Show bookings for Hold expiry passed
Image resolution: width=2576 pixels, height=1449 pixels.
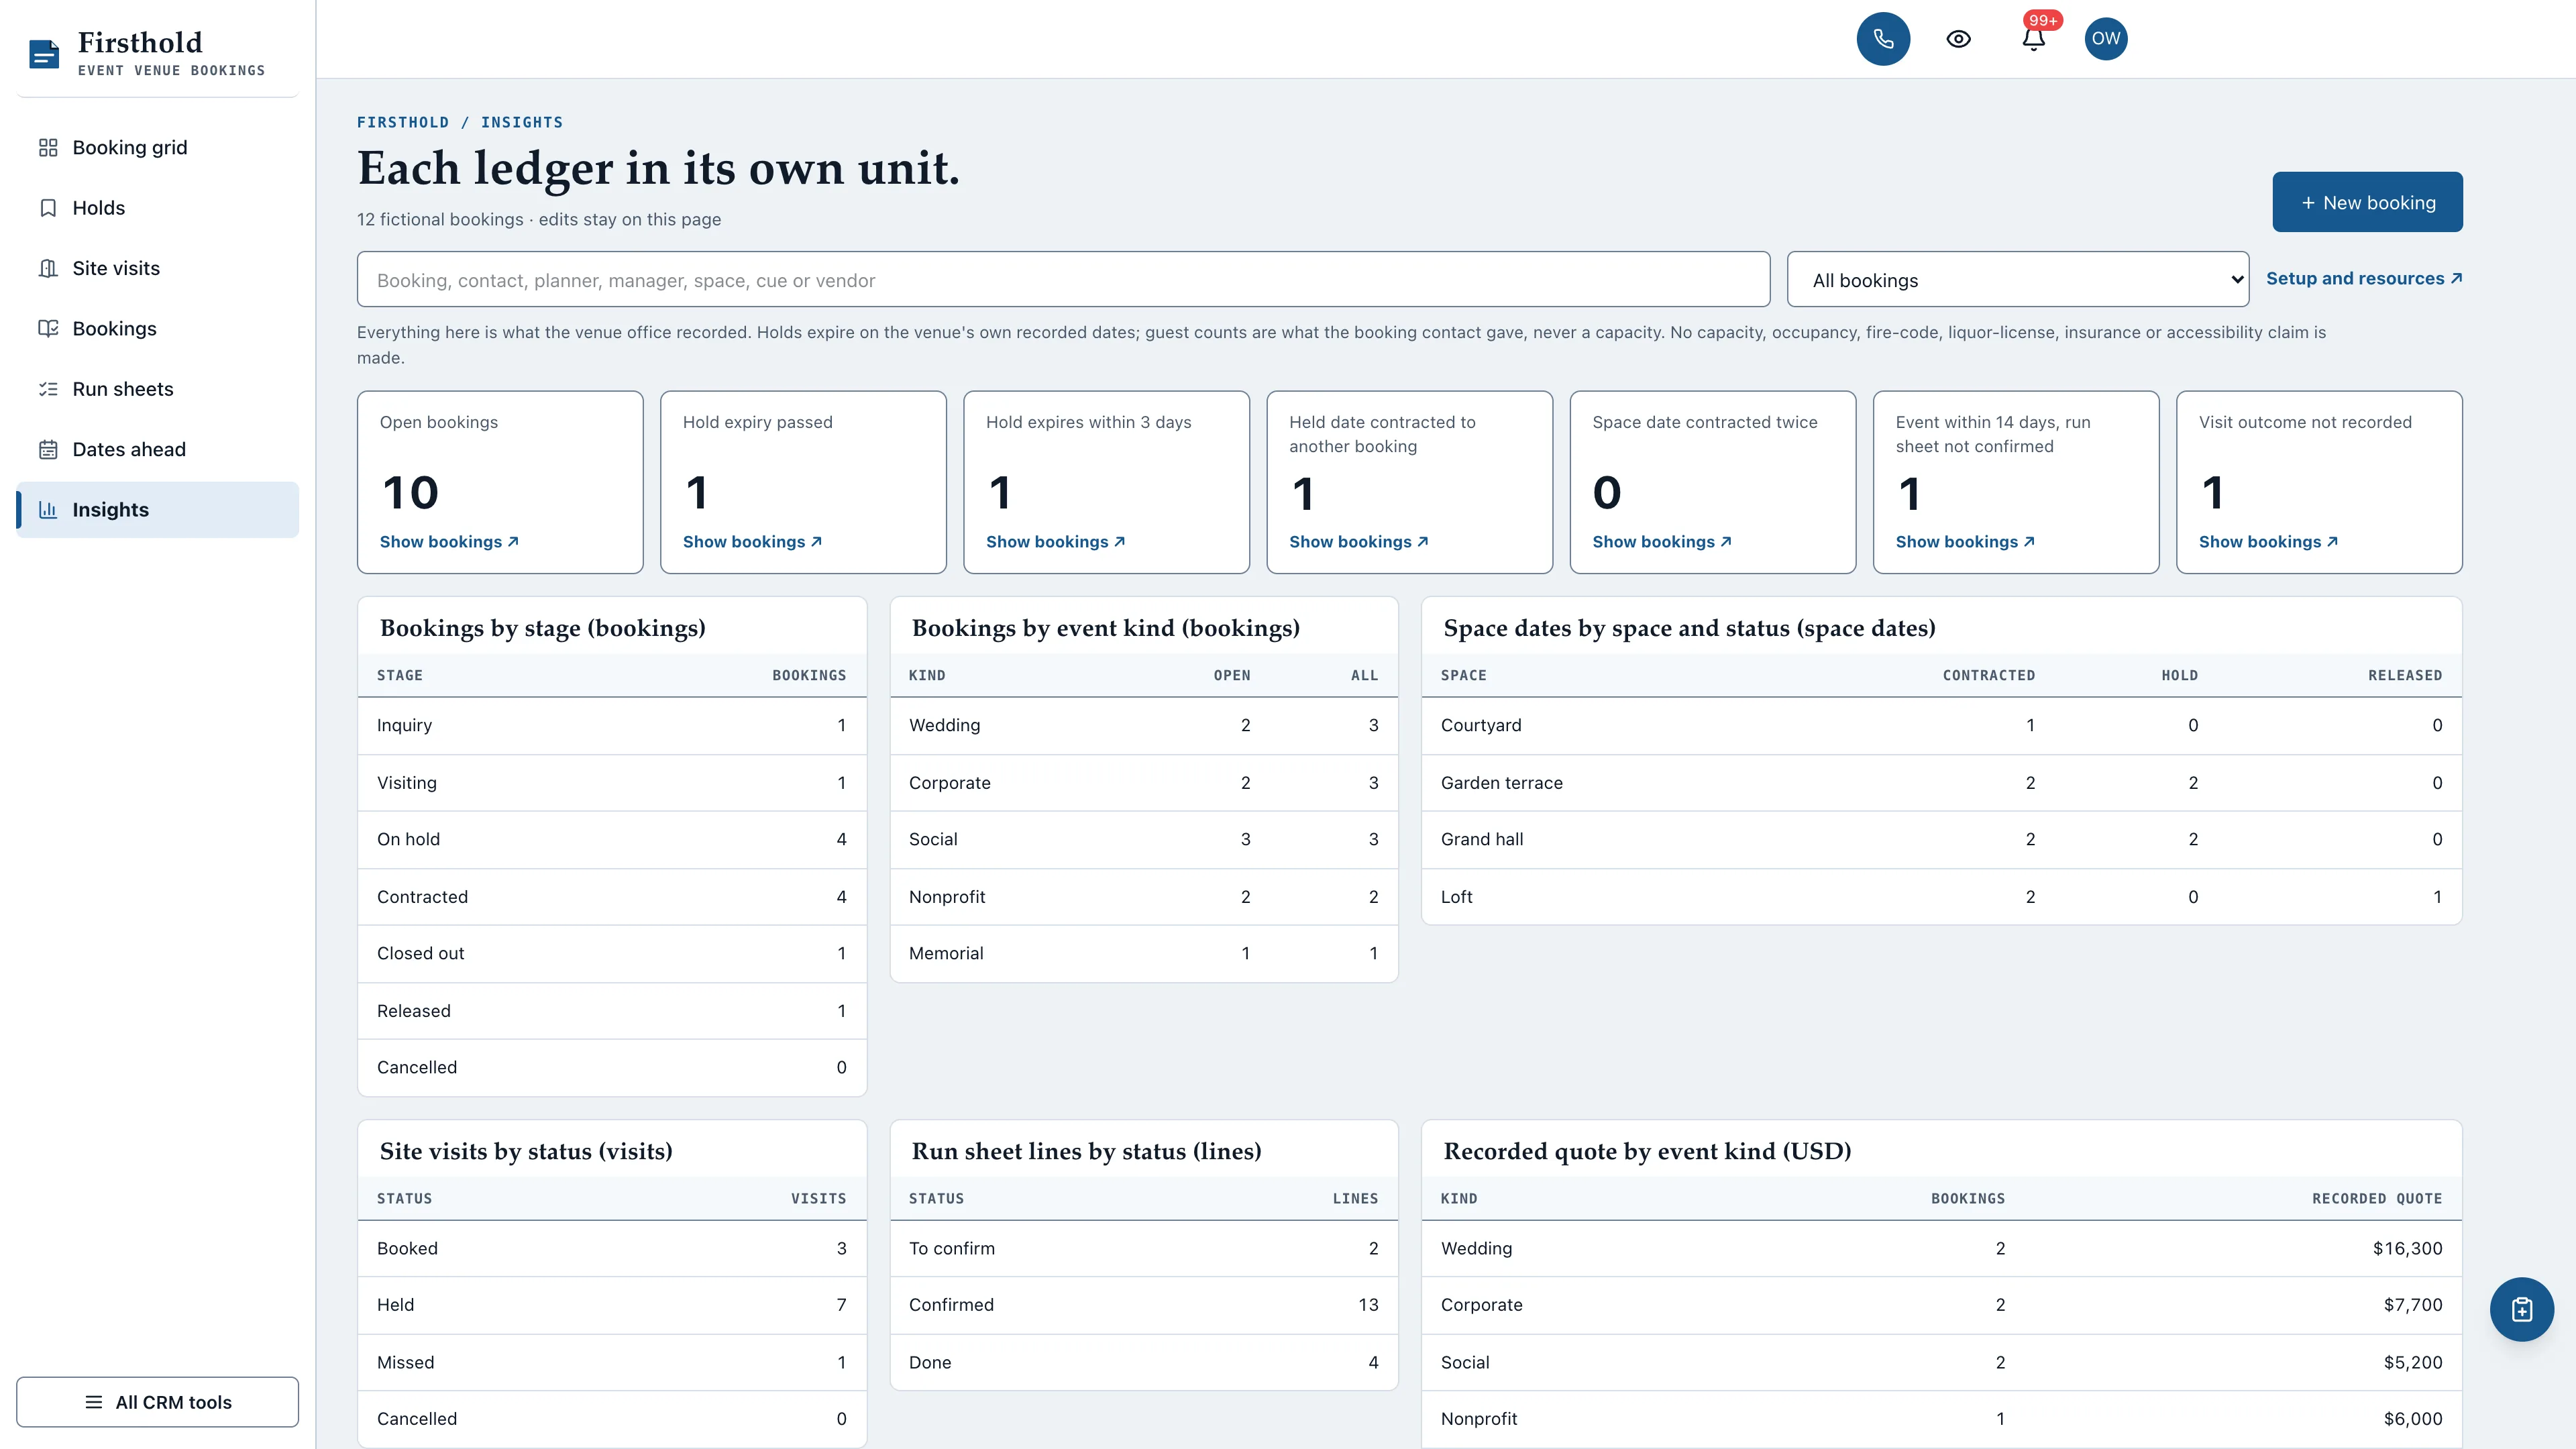(752, 542)
